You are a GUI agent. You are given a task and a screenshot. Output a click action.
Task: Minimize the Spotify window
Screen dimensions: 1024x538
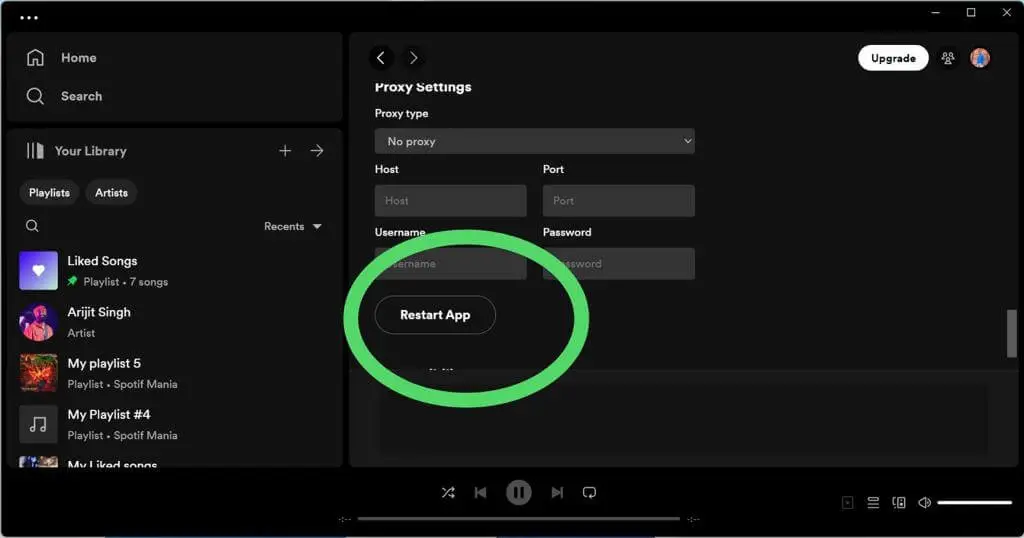pyautogui.click(x=936, y=12)
